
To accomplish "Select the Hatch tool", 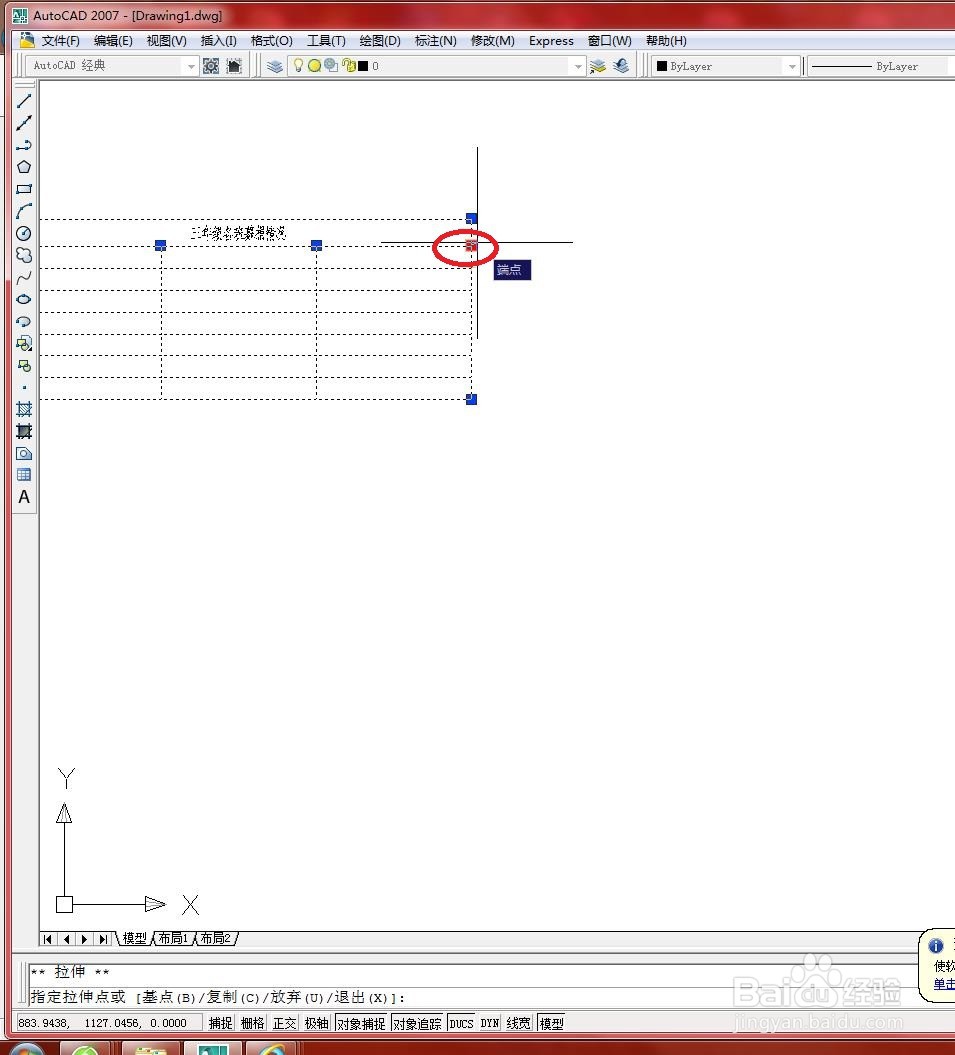I will [24, 409].
